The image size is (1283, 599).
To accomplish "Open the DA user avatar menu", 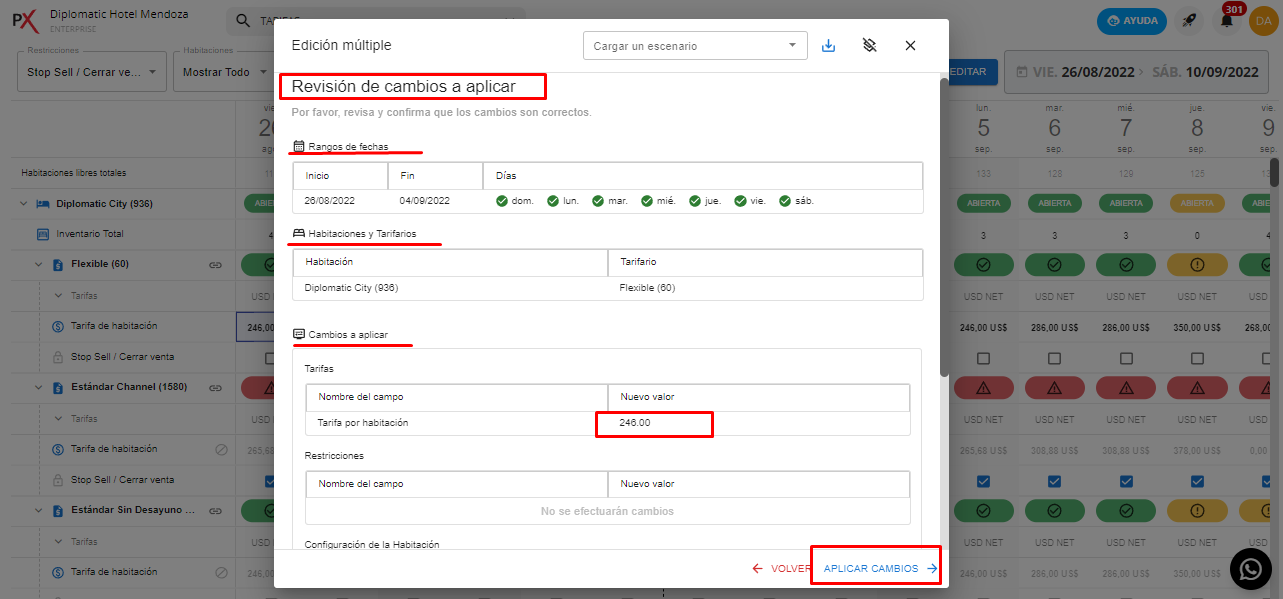I will pos(1262,21).
